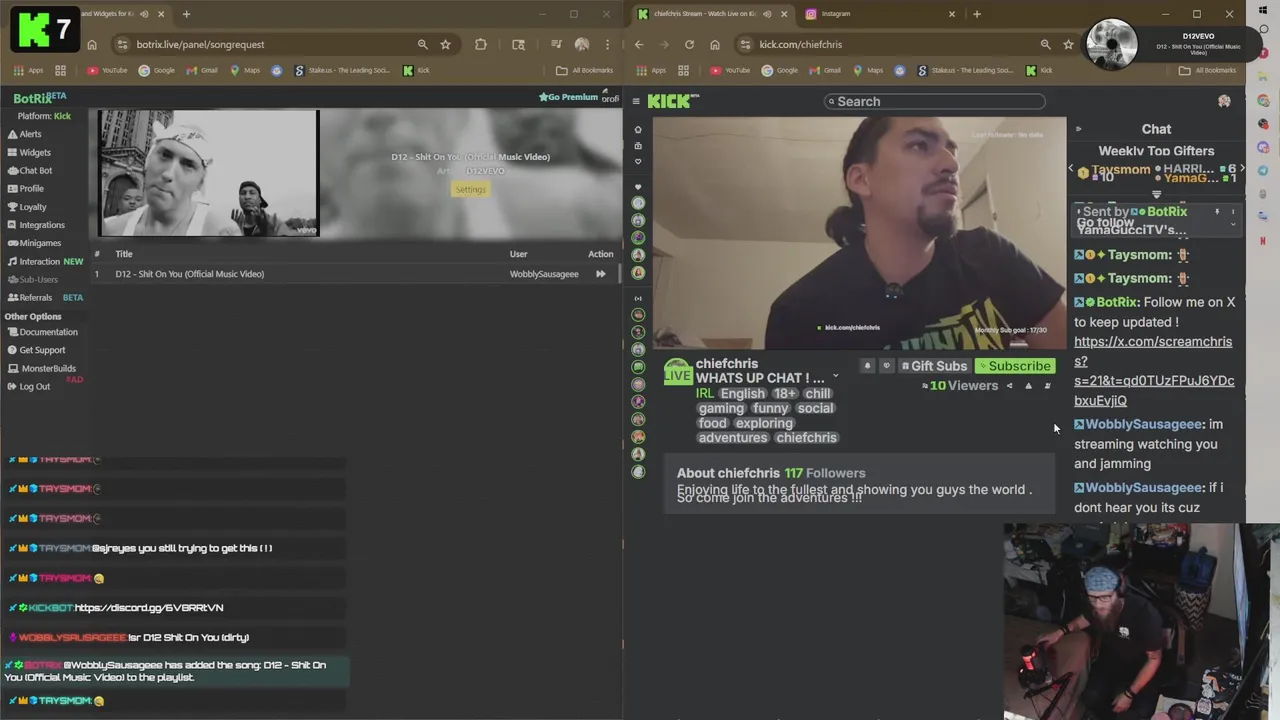The height and width of the screenshot is (720, 1280).
Task: Open Kick profile avatar menu
Action: (x=1224, y=101)
